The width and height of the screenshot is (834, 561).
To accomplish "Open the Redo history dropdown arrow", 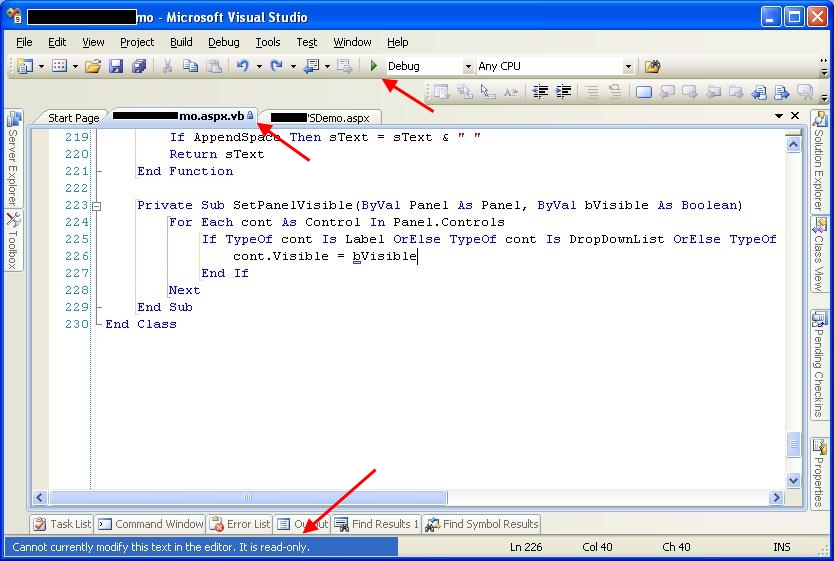I will [x=293, y=66].
